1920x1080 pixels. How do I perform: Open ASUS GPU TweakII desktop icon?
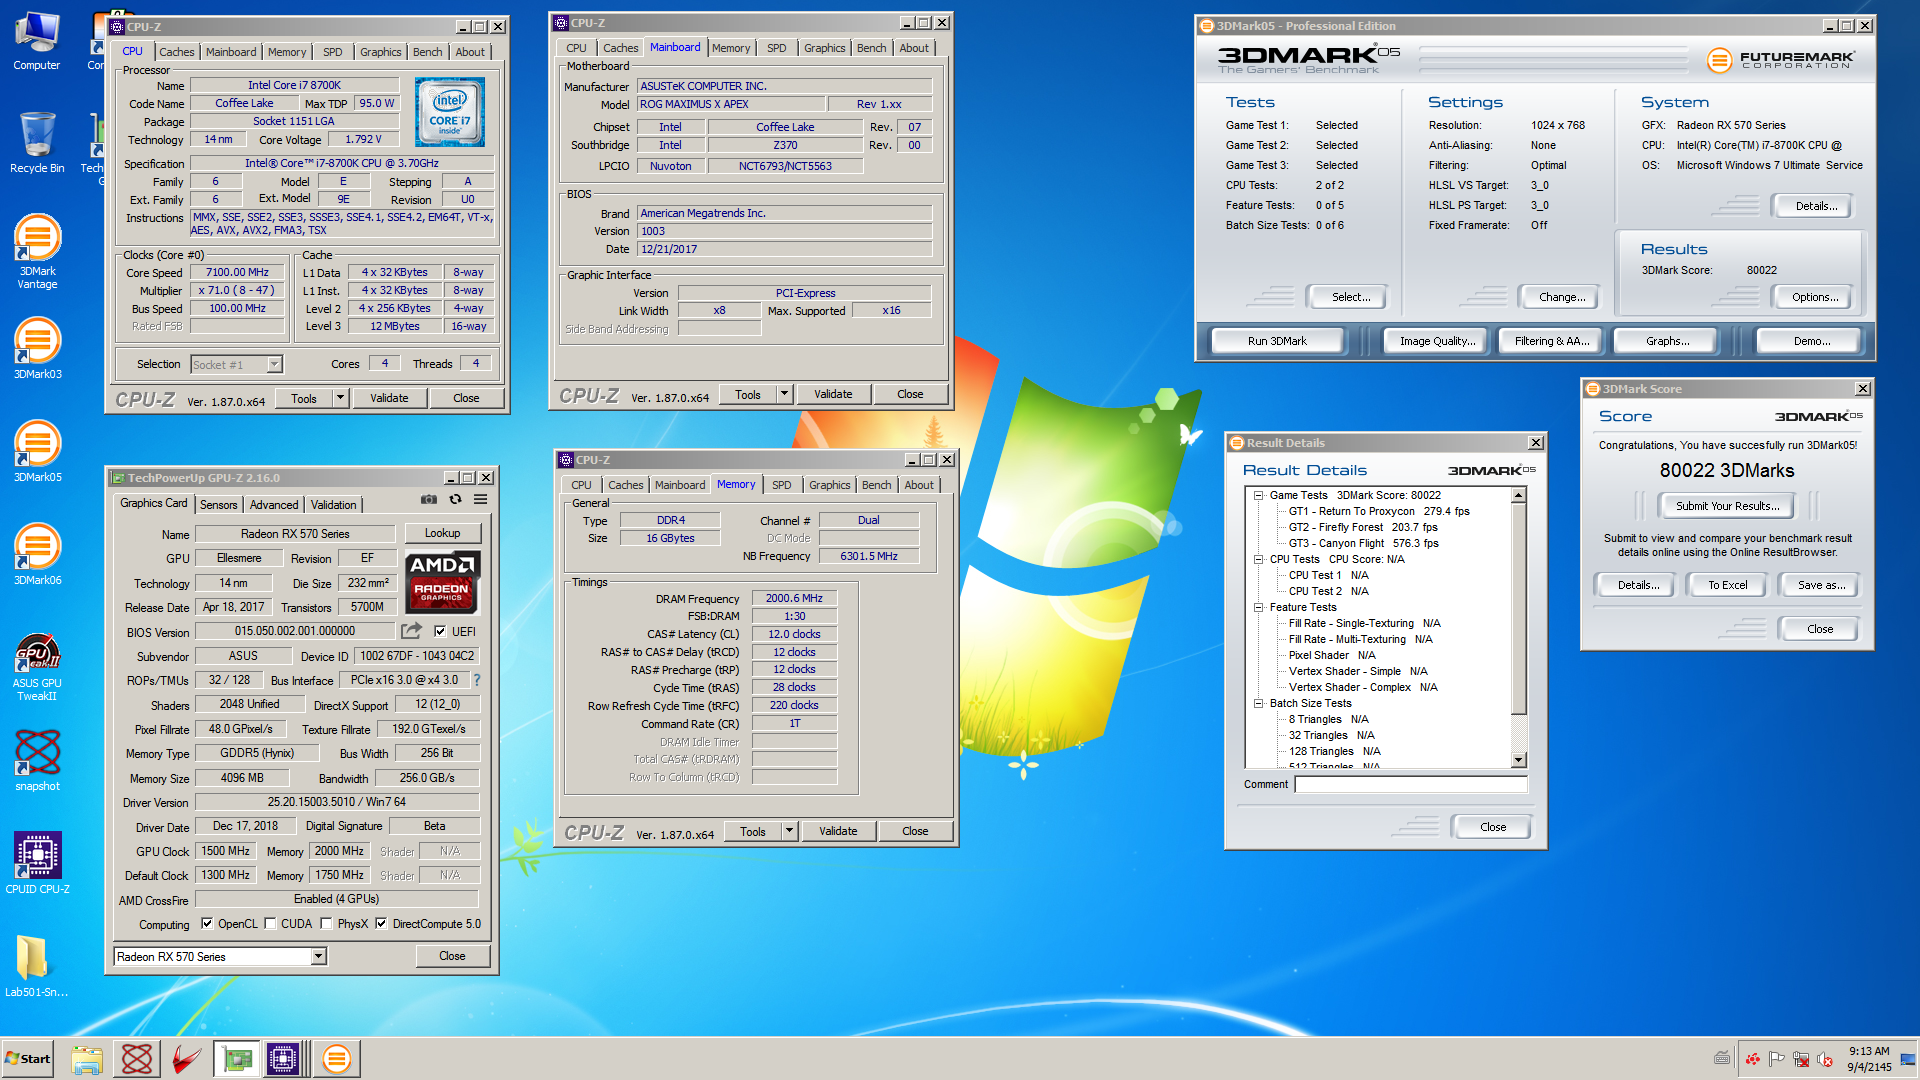click(37, 666)
